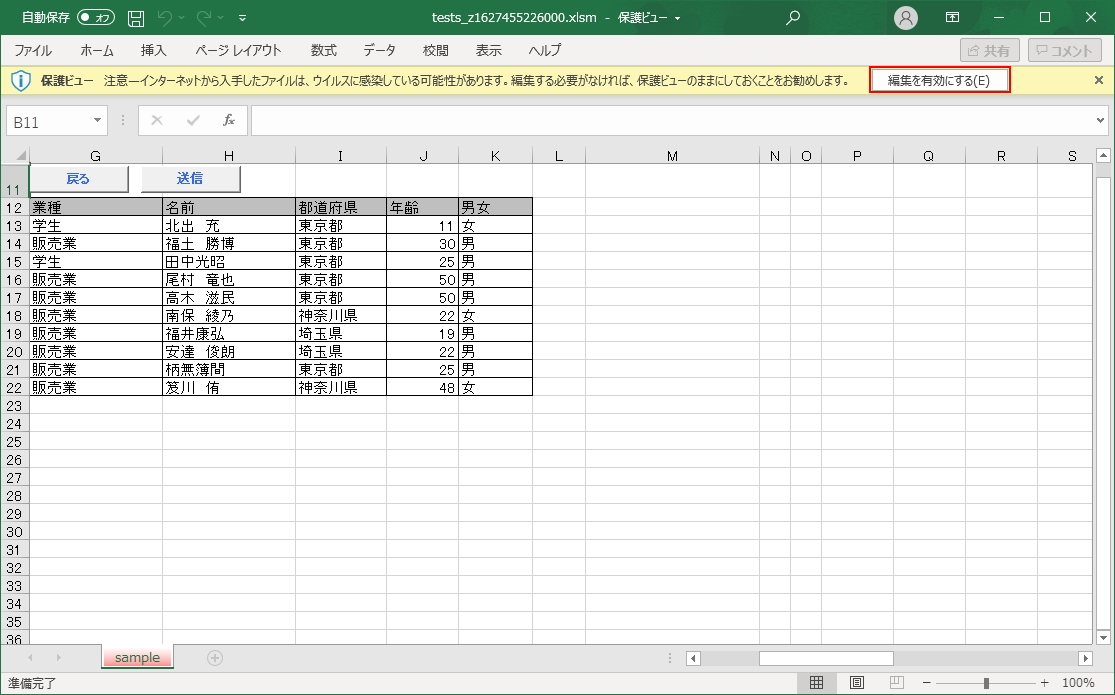Viewport: 1115px width, 695px height.
Task: Switch to the 数式 tab
Action: point(324,51)
